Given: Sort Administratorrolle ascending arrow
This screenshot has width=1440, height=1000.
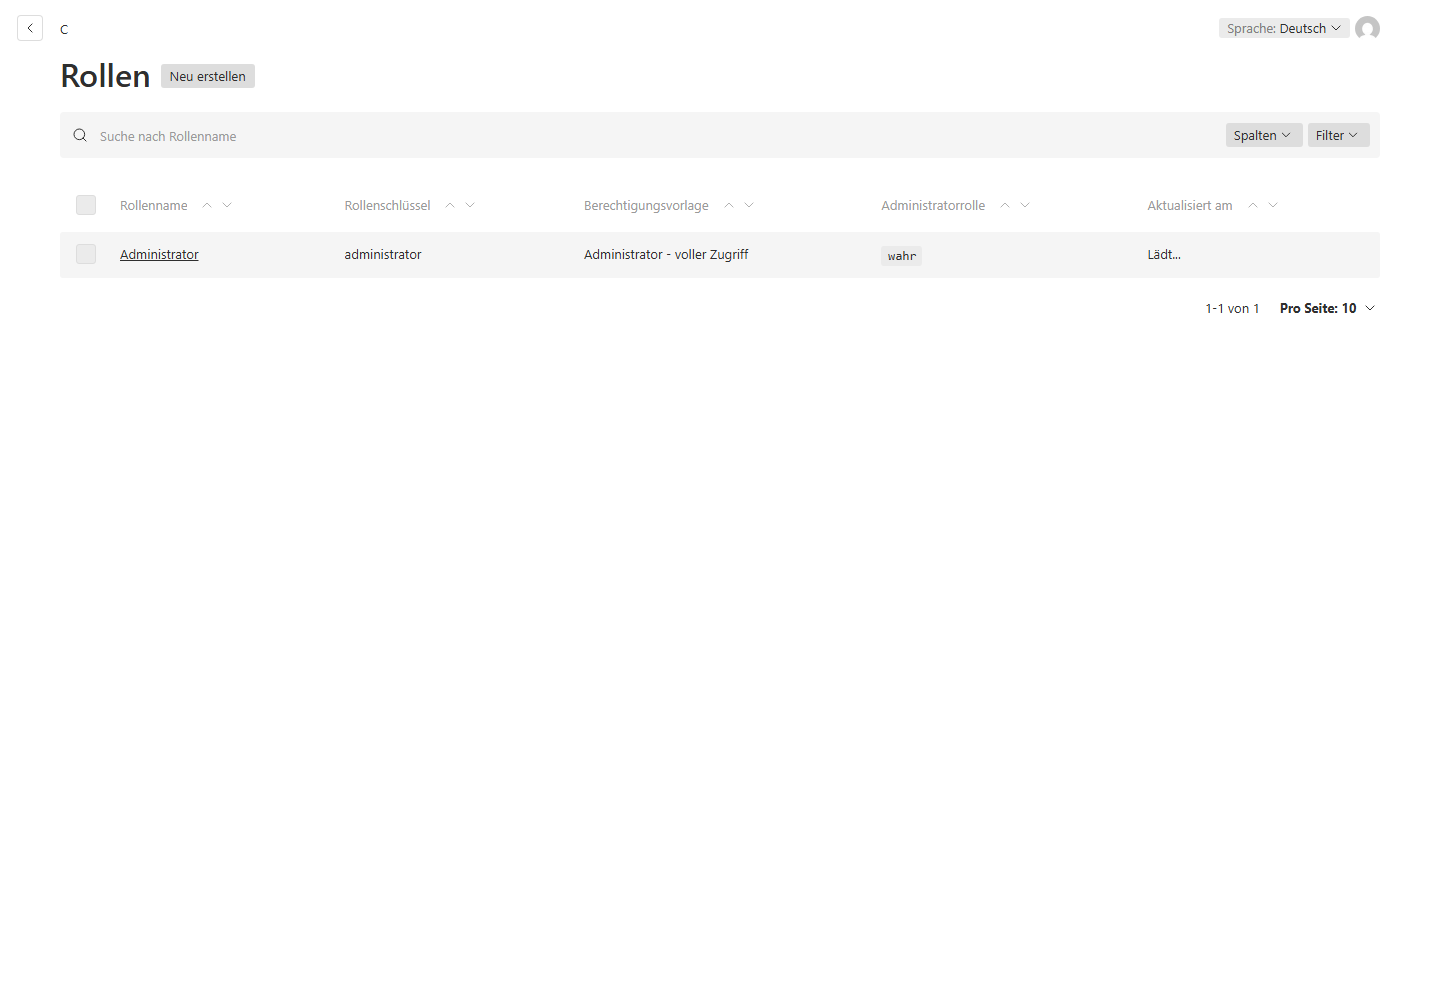Looking at the screenshot, I should point(1005,205).
